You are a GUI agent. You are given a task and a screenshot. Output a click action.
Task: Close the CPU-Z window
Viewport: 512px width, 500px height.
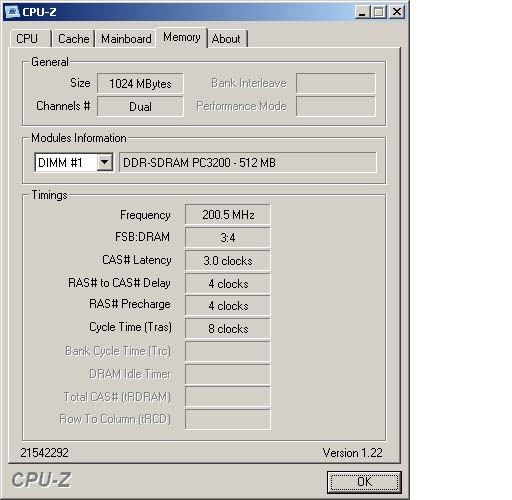pyautogui.click(x=397, y=12)
